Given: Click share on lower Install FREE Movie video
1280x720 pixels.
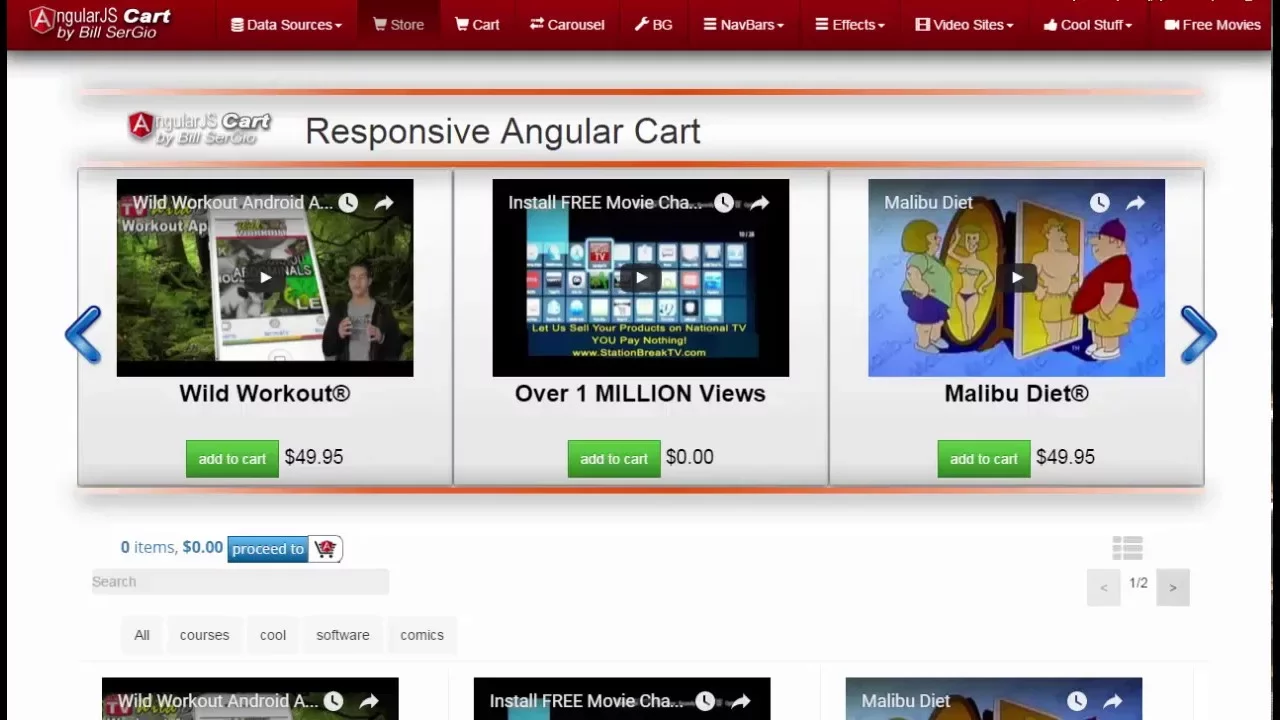Looking at the screenshot, I should coord(741,702).
